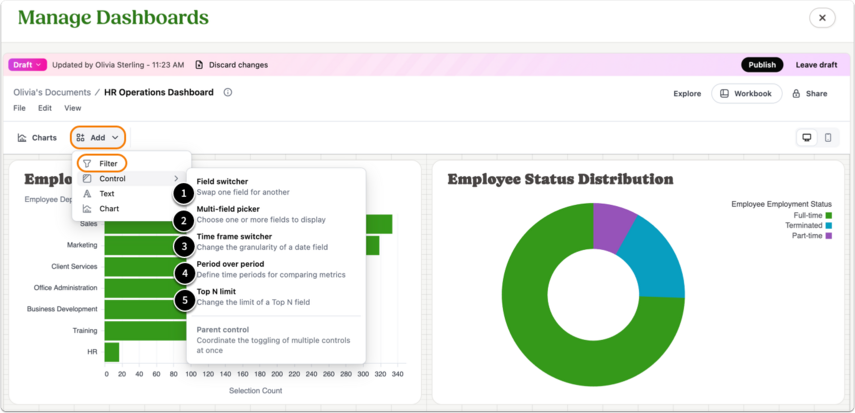Open the File menu
This screenshot has width=855, height=413.
20,108
